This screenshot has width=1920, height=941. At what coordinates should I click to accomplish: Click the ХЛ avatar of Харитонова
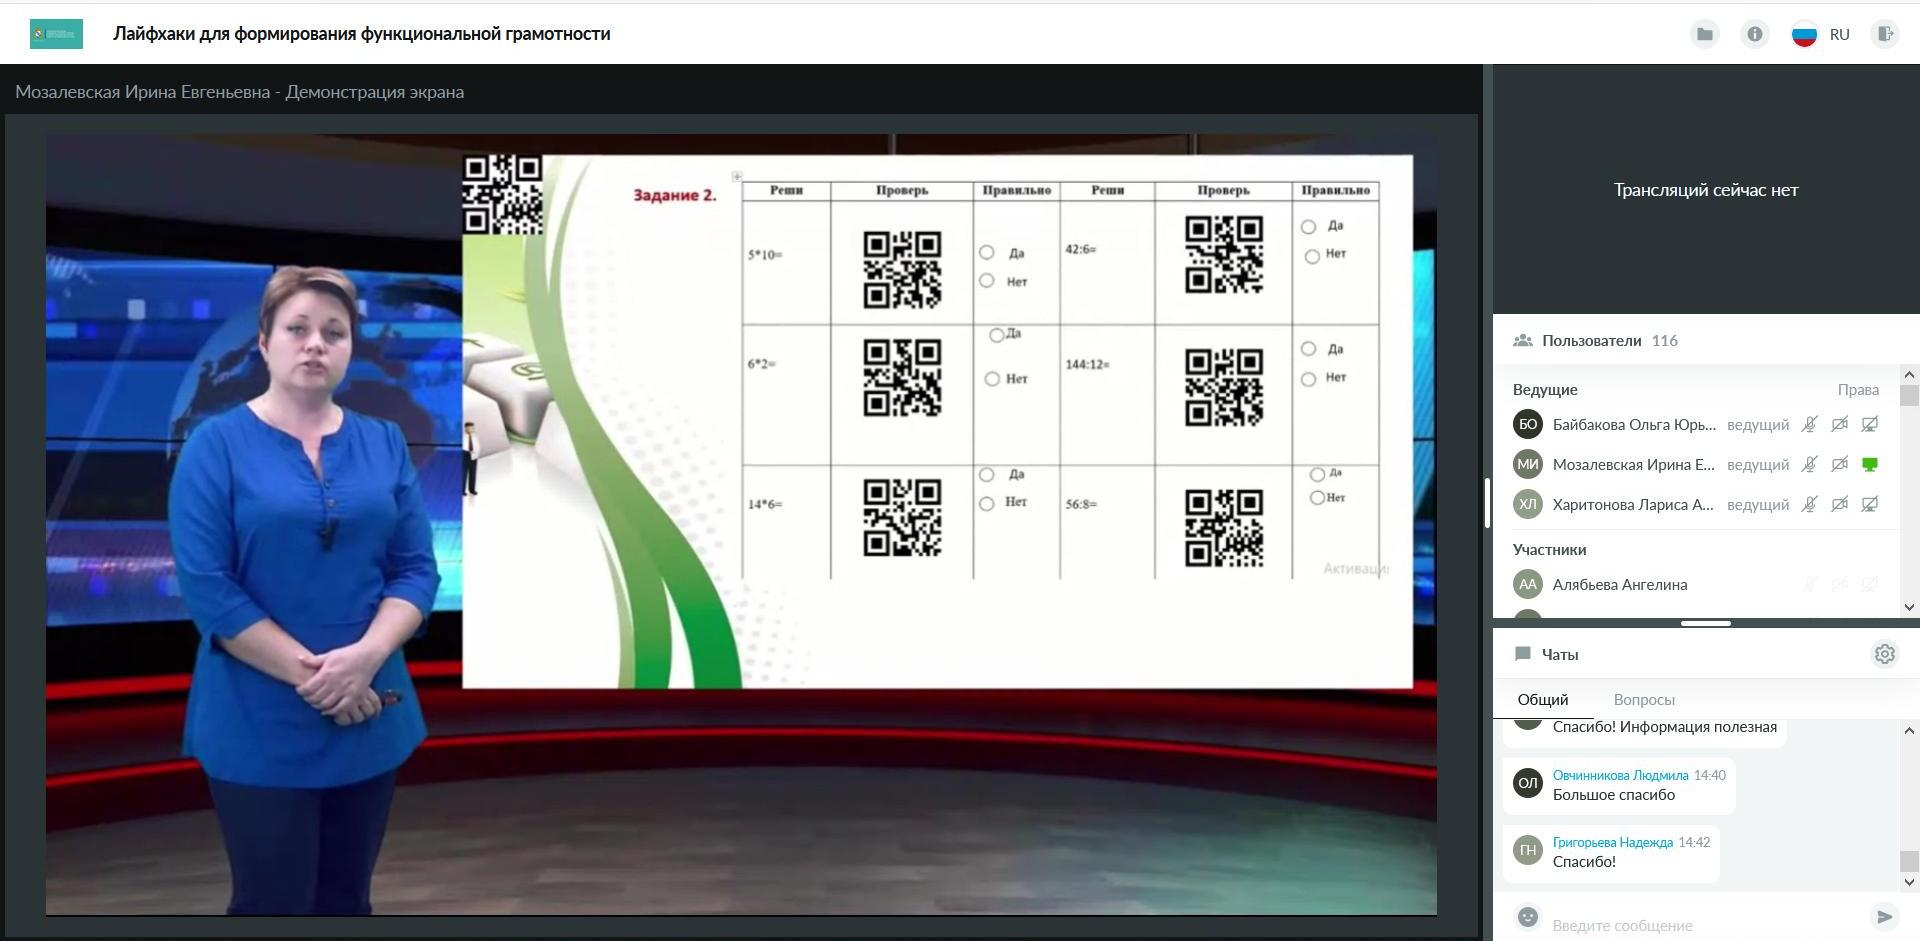click(x=1528, y=505)
